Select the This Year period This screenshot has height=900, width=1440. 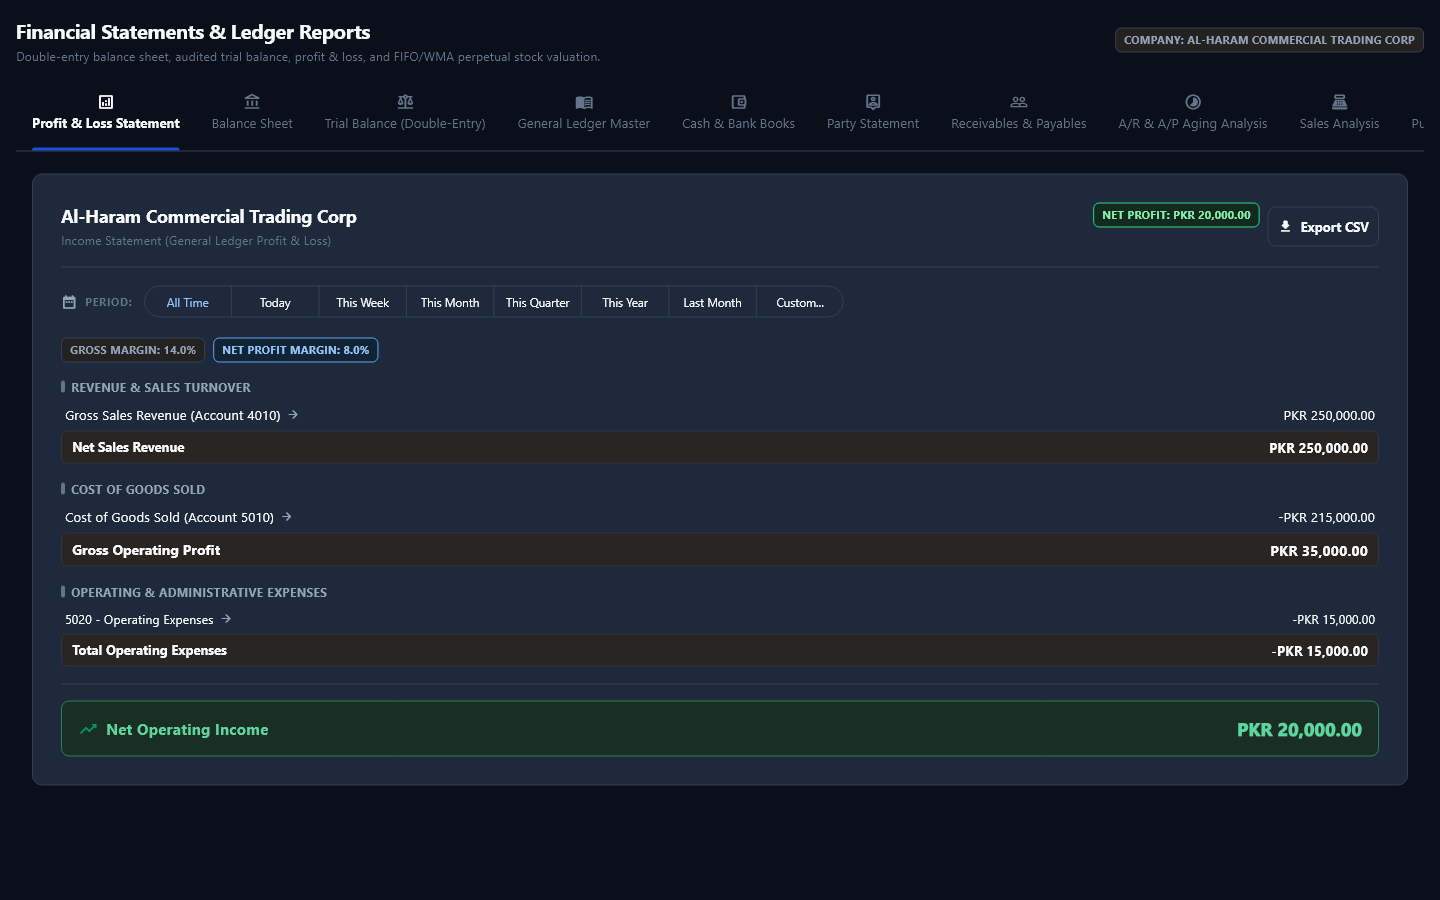click(x=625, y=302)
